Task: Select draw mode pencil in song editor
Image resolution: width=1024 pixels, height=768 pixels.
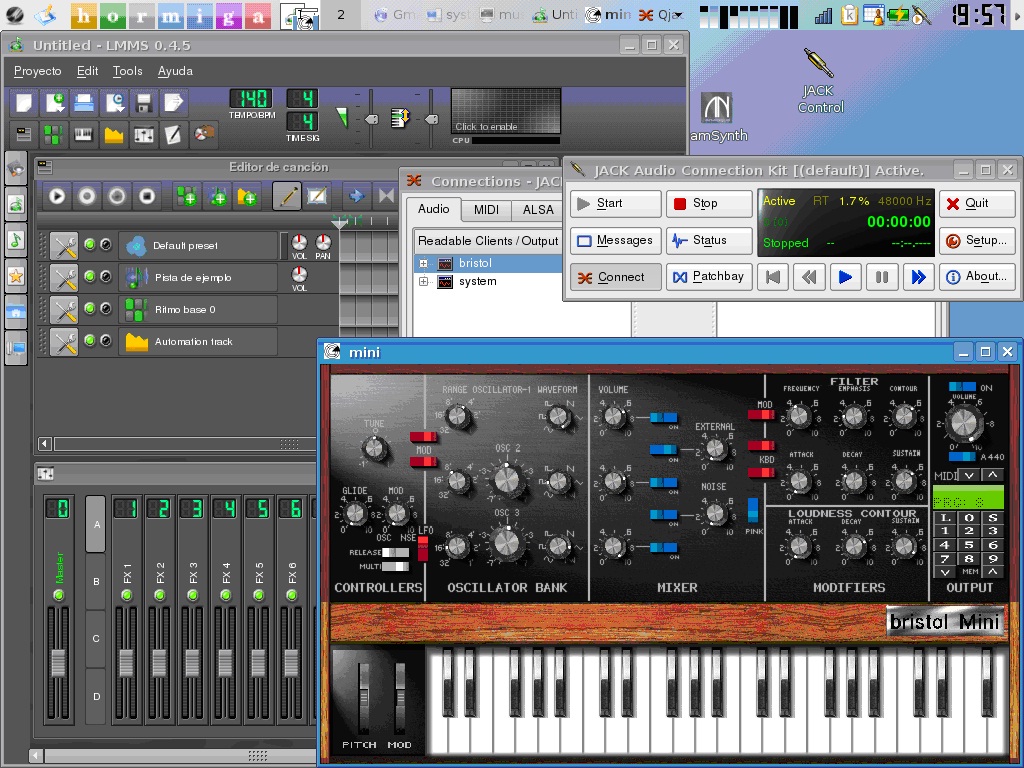Action: (x=287, y=196)
